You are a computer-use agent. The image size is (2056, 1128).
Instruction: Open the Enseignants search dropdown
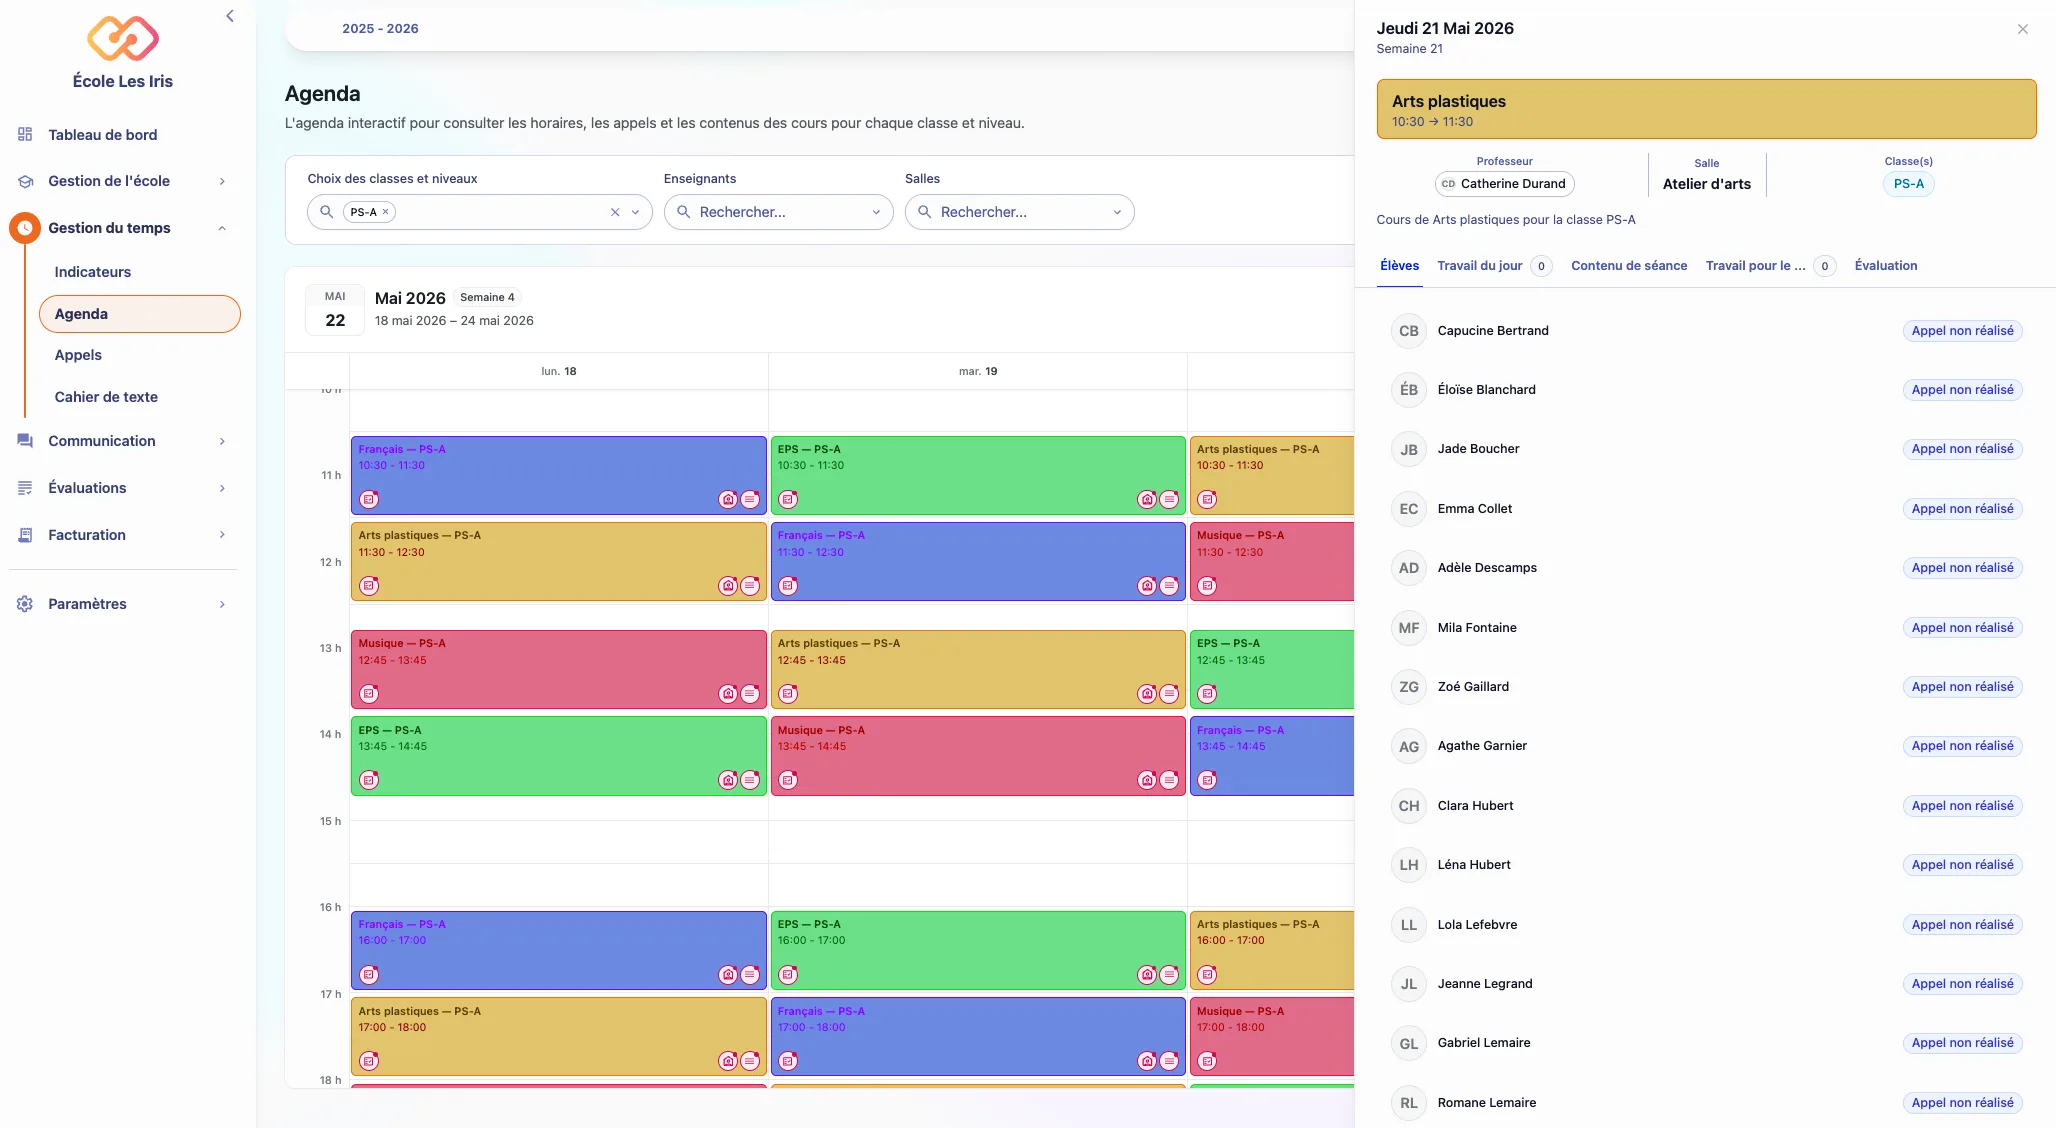tap(778, 212)
